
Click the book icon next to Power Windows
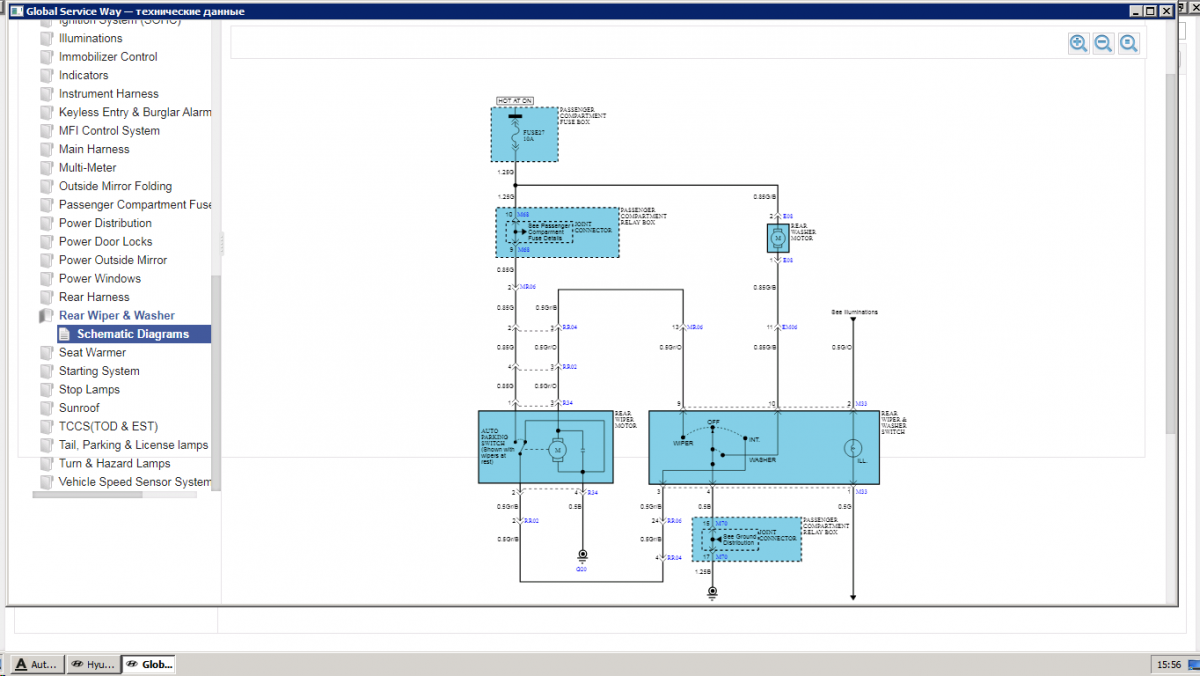[x=46, y=279]
